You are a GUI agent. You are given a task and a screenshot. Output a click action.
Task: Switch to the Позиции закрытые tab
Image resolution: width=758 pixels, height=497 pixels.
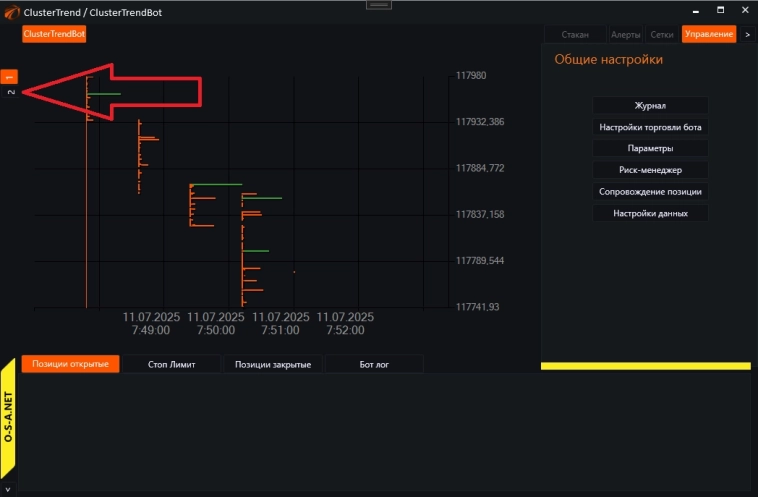(x=272, y=364)
